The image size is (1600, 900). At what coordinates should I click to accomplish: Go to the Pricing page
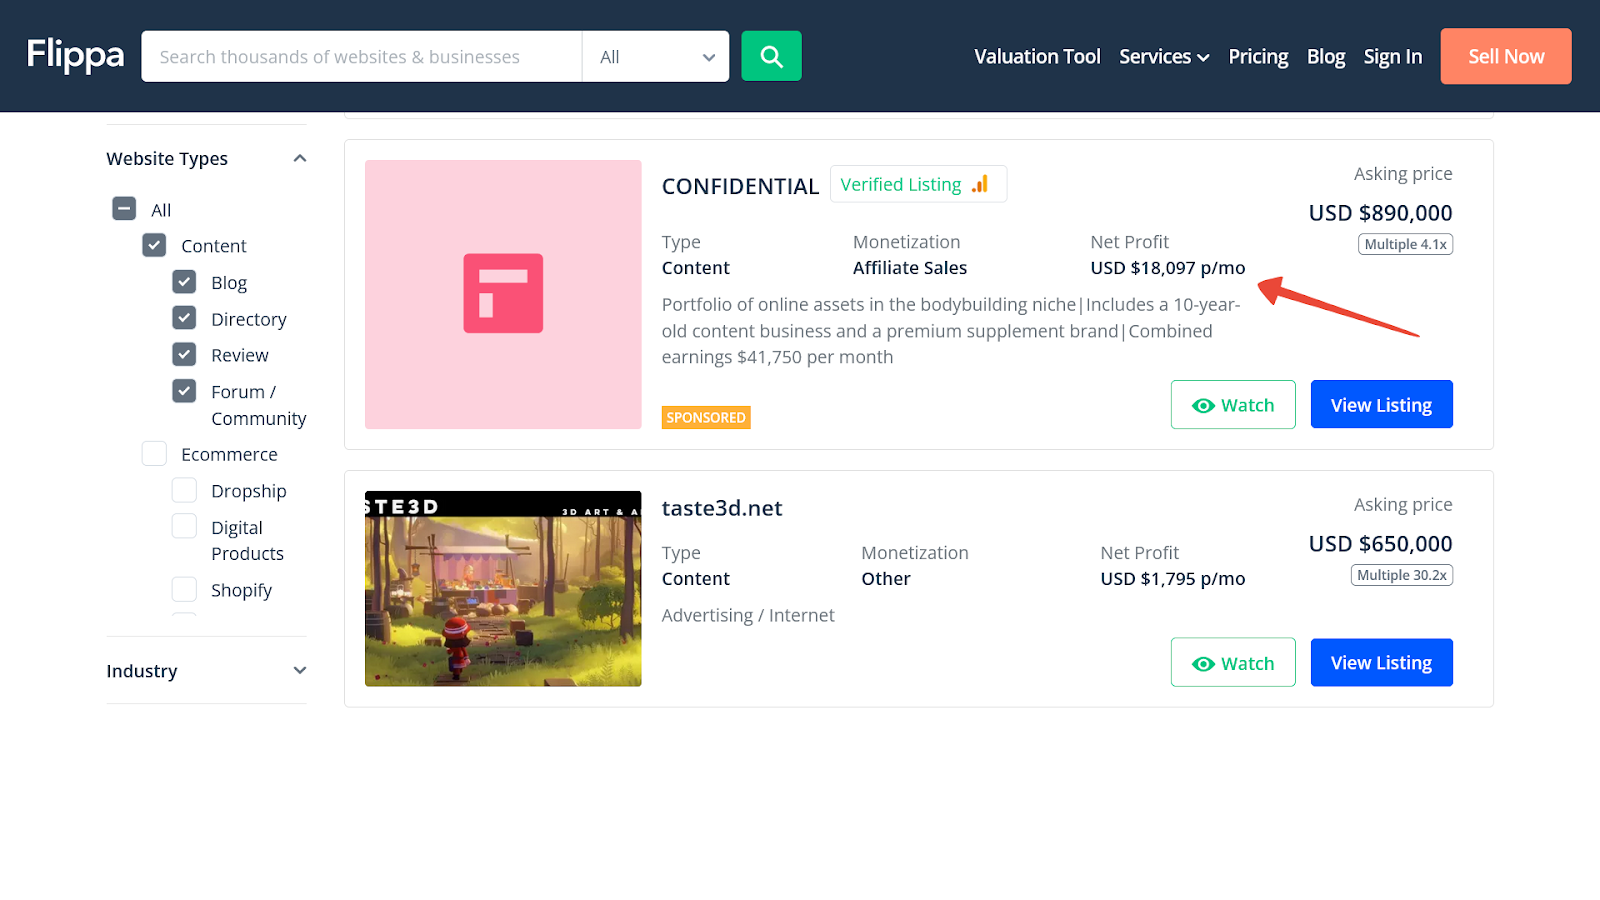1258,57
